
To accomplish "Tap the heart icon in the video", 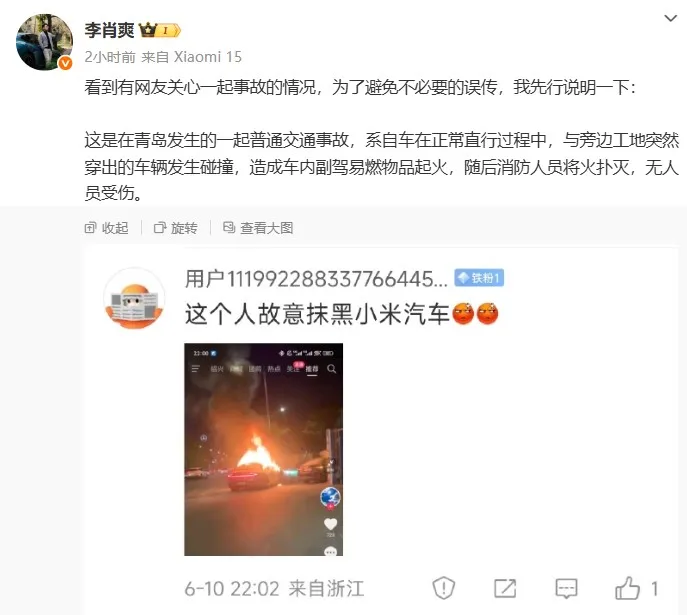I will (x=330, y=524).
